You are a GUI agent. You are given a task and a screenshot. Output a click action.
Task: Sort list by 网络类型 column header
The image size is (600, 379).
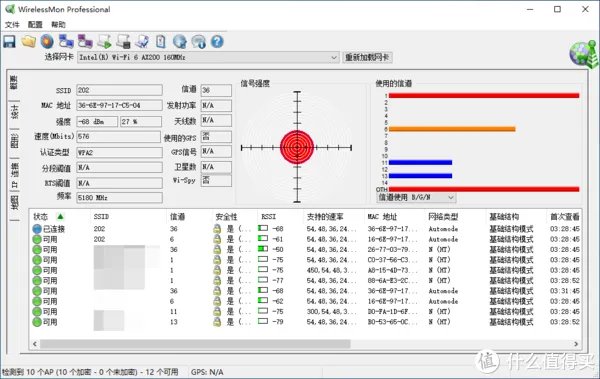[443, 217]
